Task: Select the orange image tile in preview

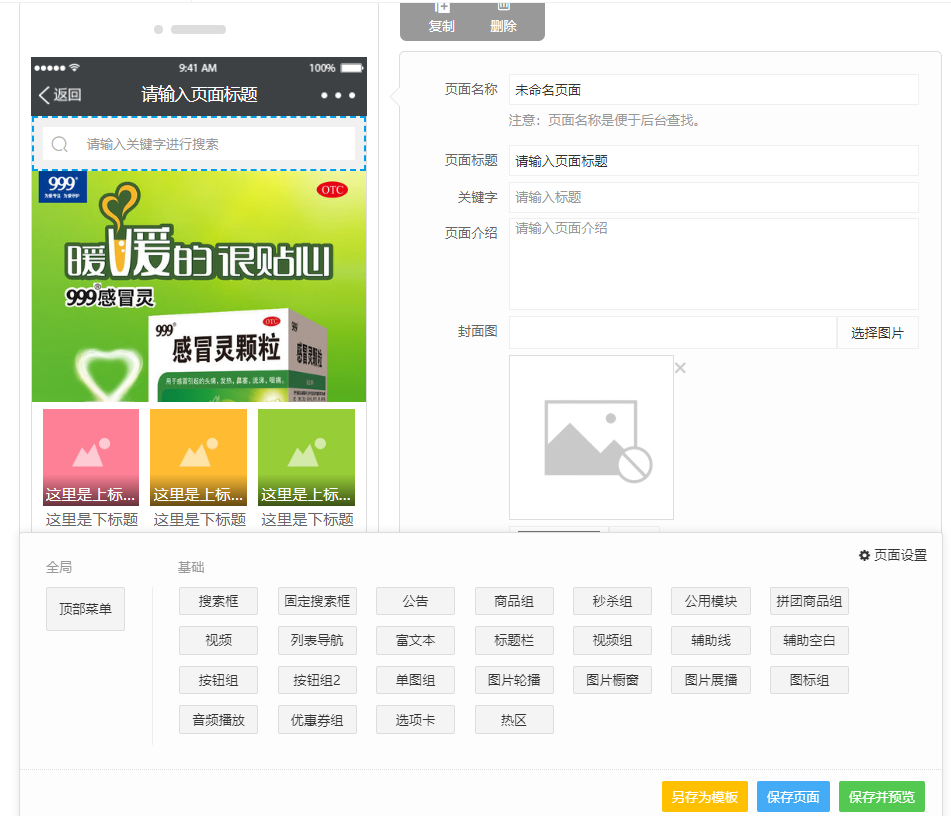Action: point(199,457)
